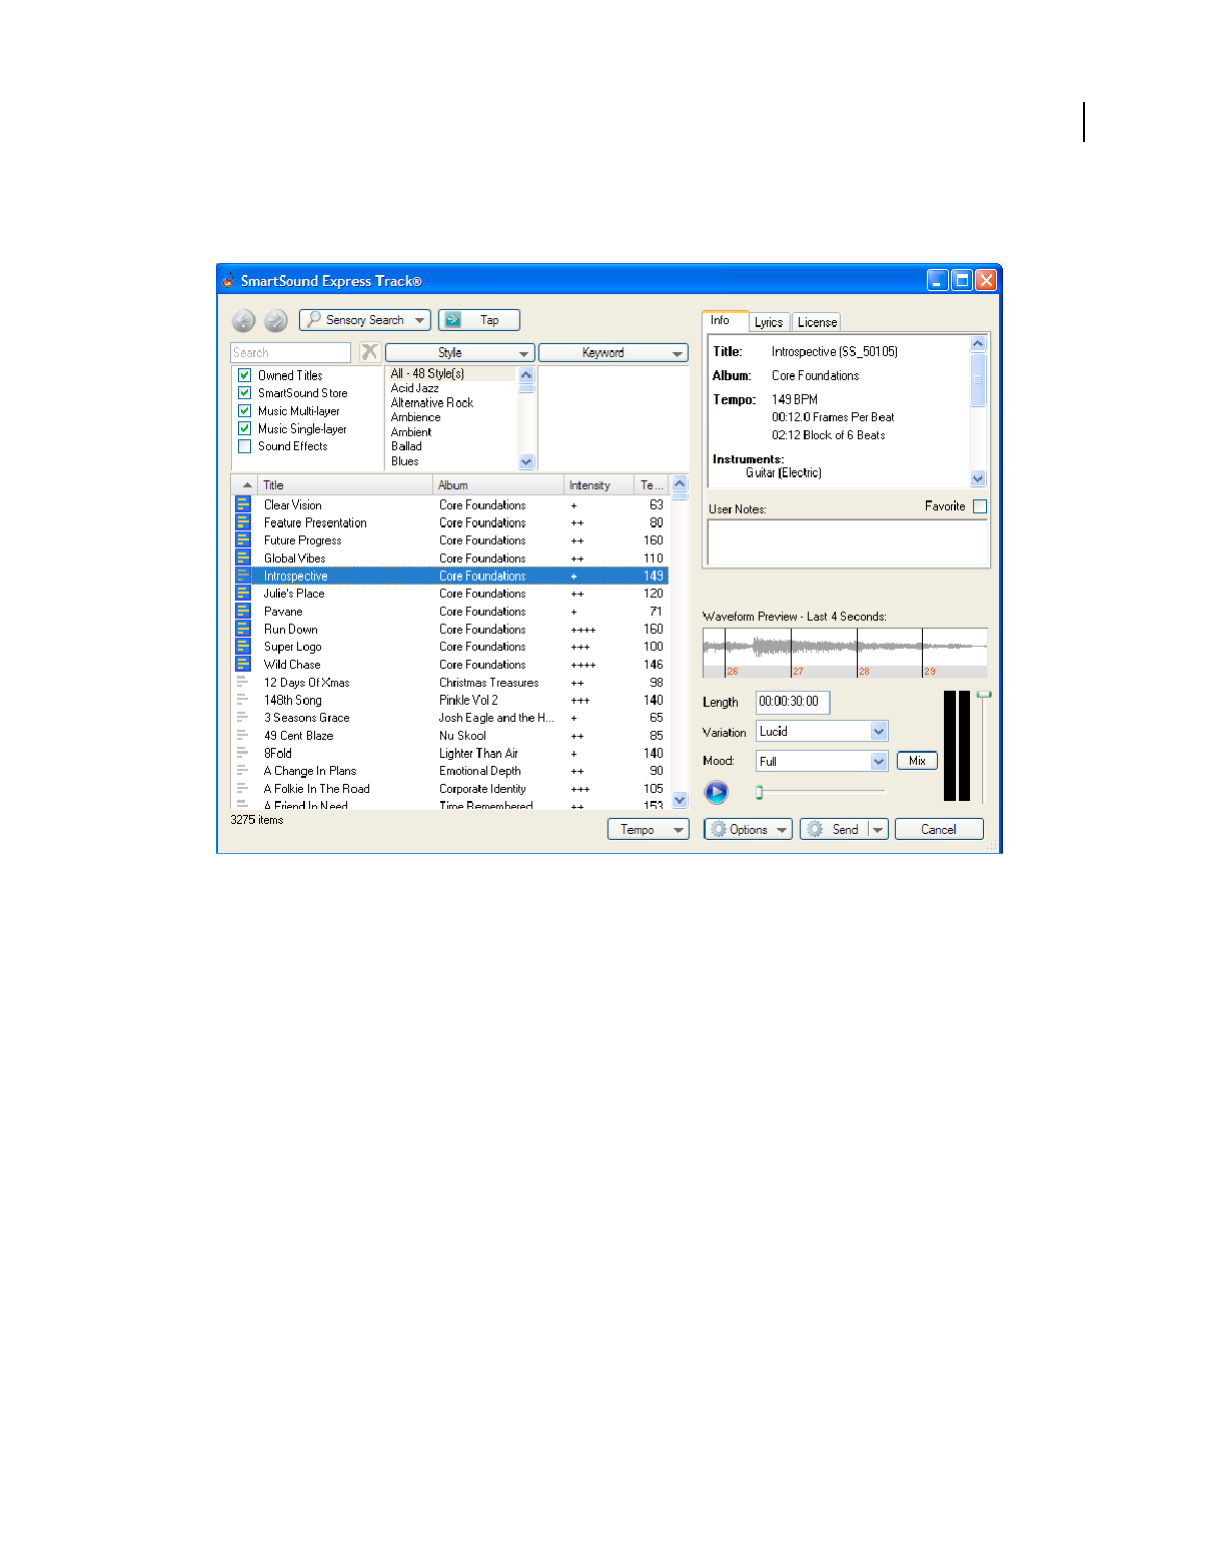1224x1566 pixels.
Task: Open the Mood combo box
Action: [x=822, y=761]
